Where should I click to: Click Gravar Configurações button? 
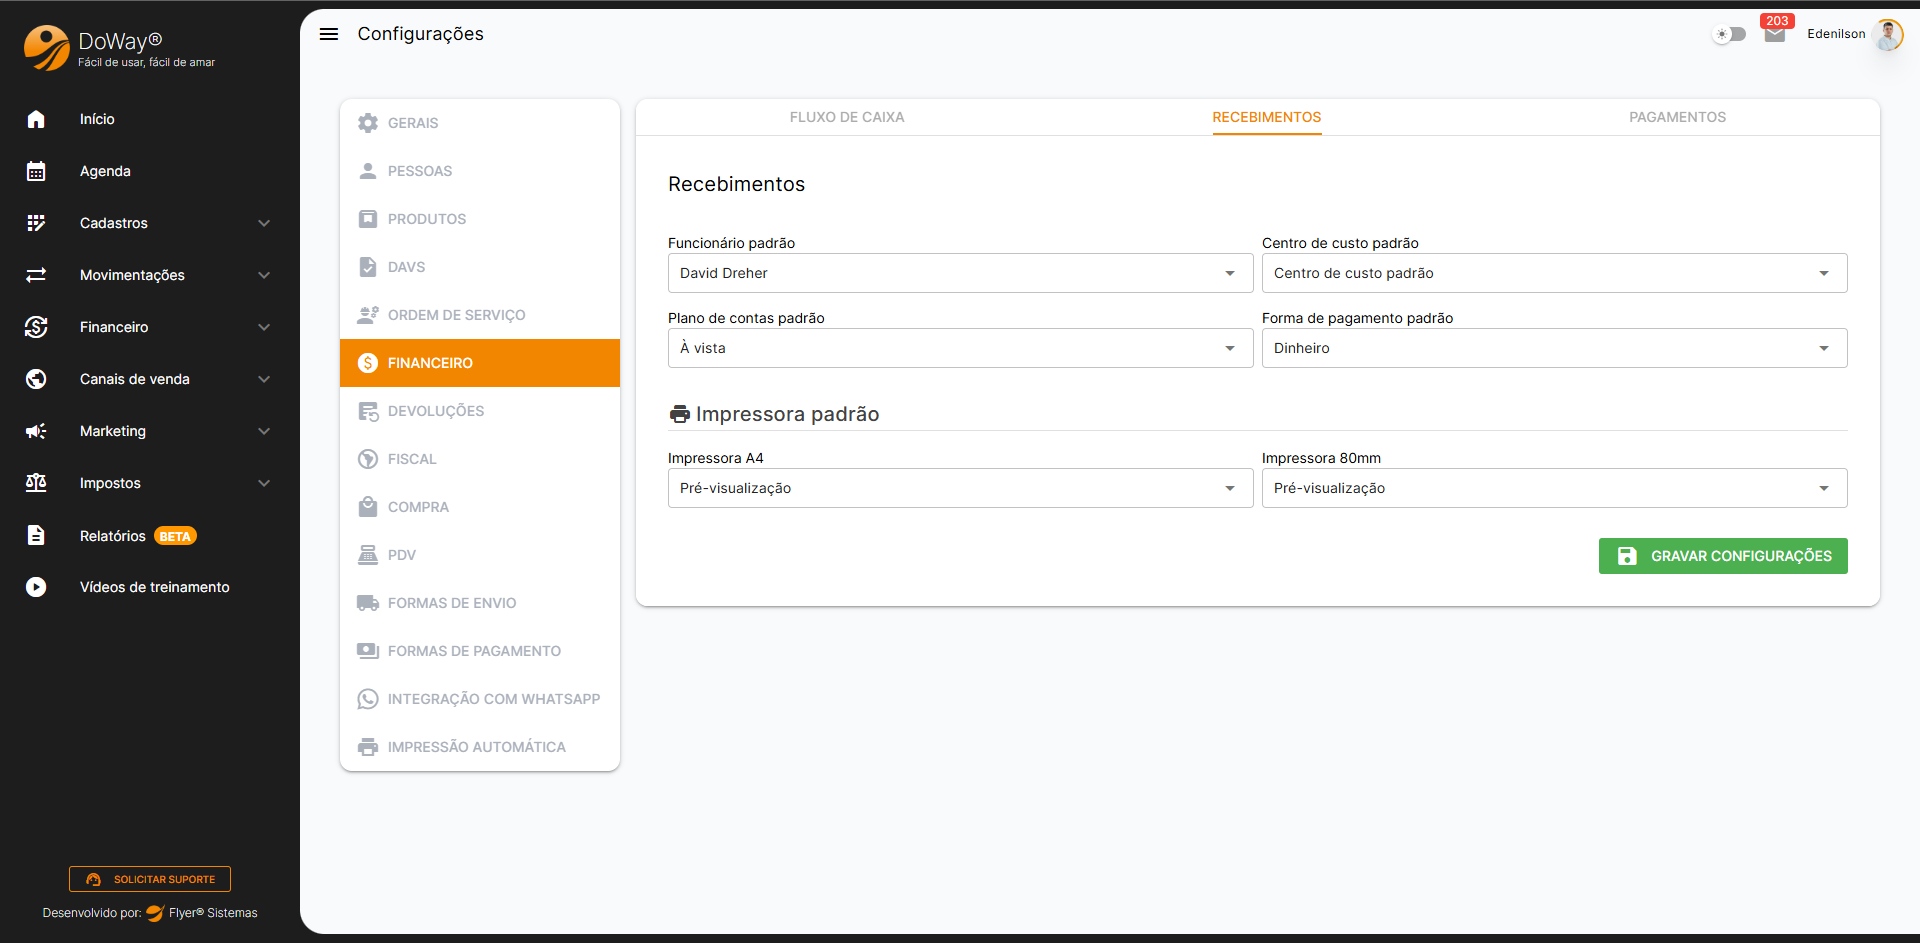point(1722,556)
